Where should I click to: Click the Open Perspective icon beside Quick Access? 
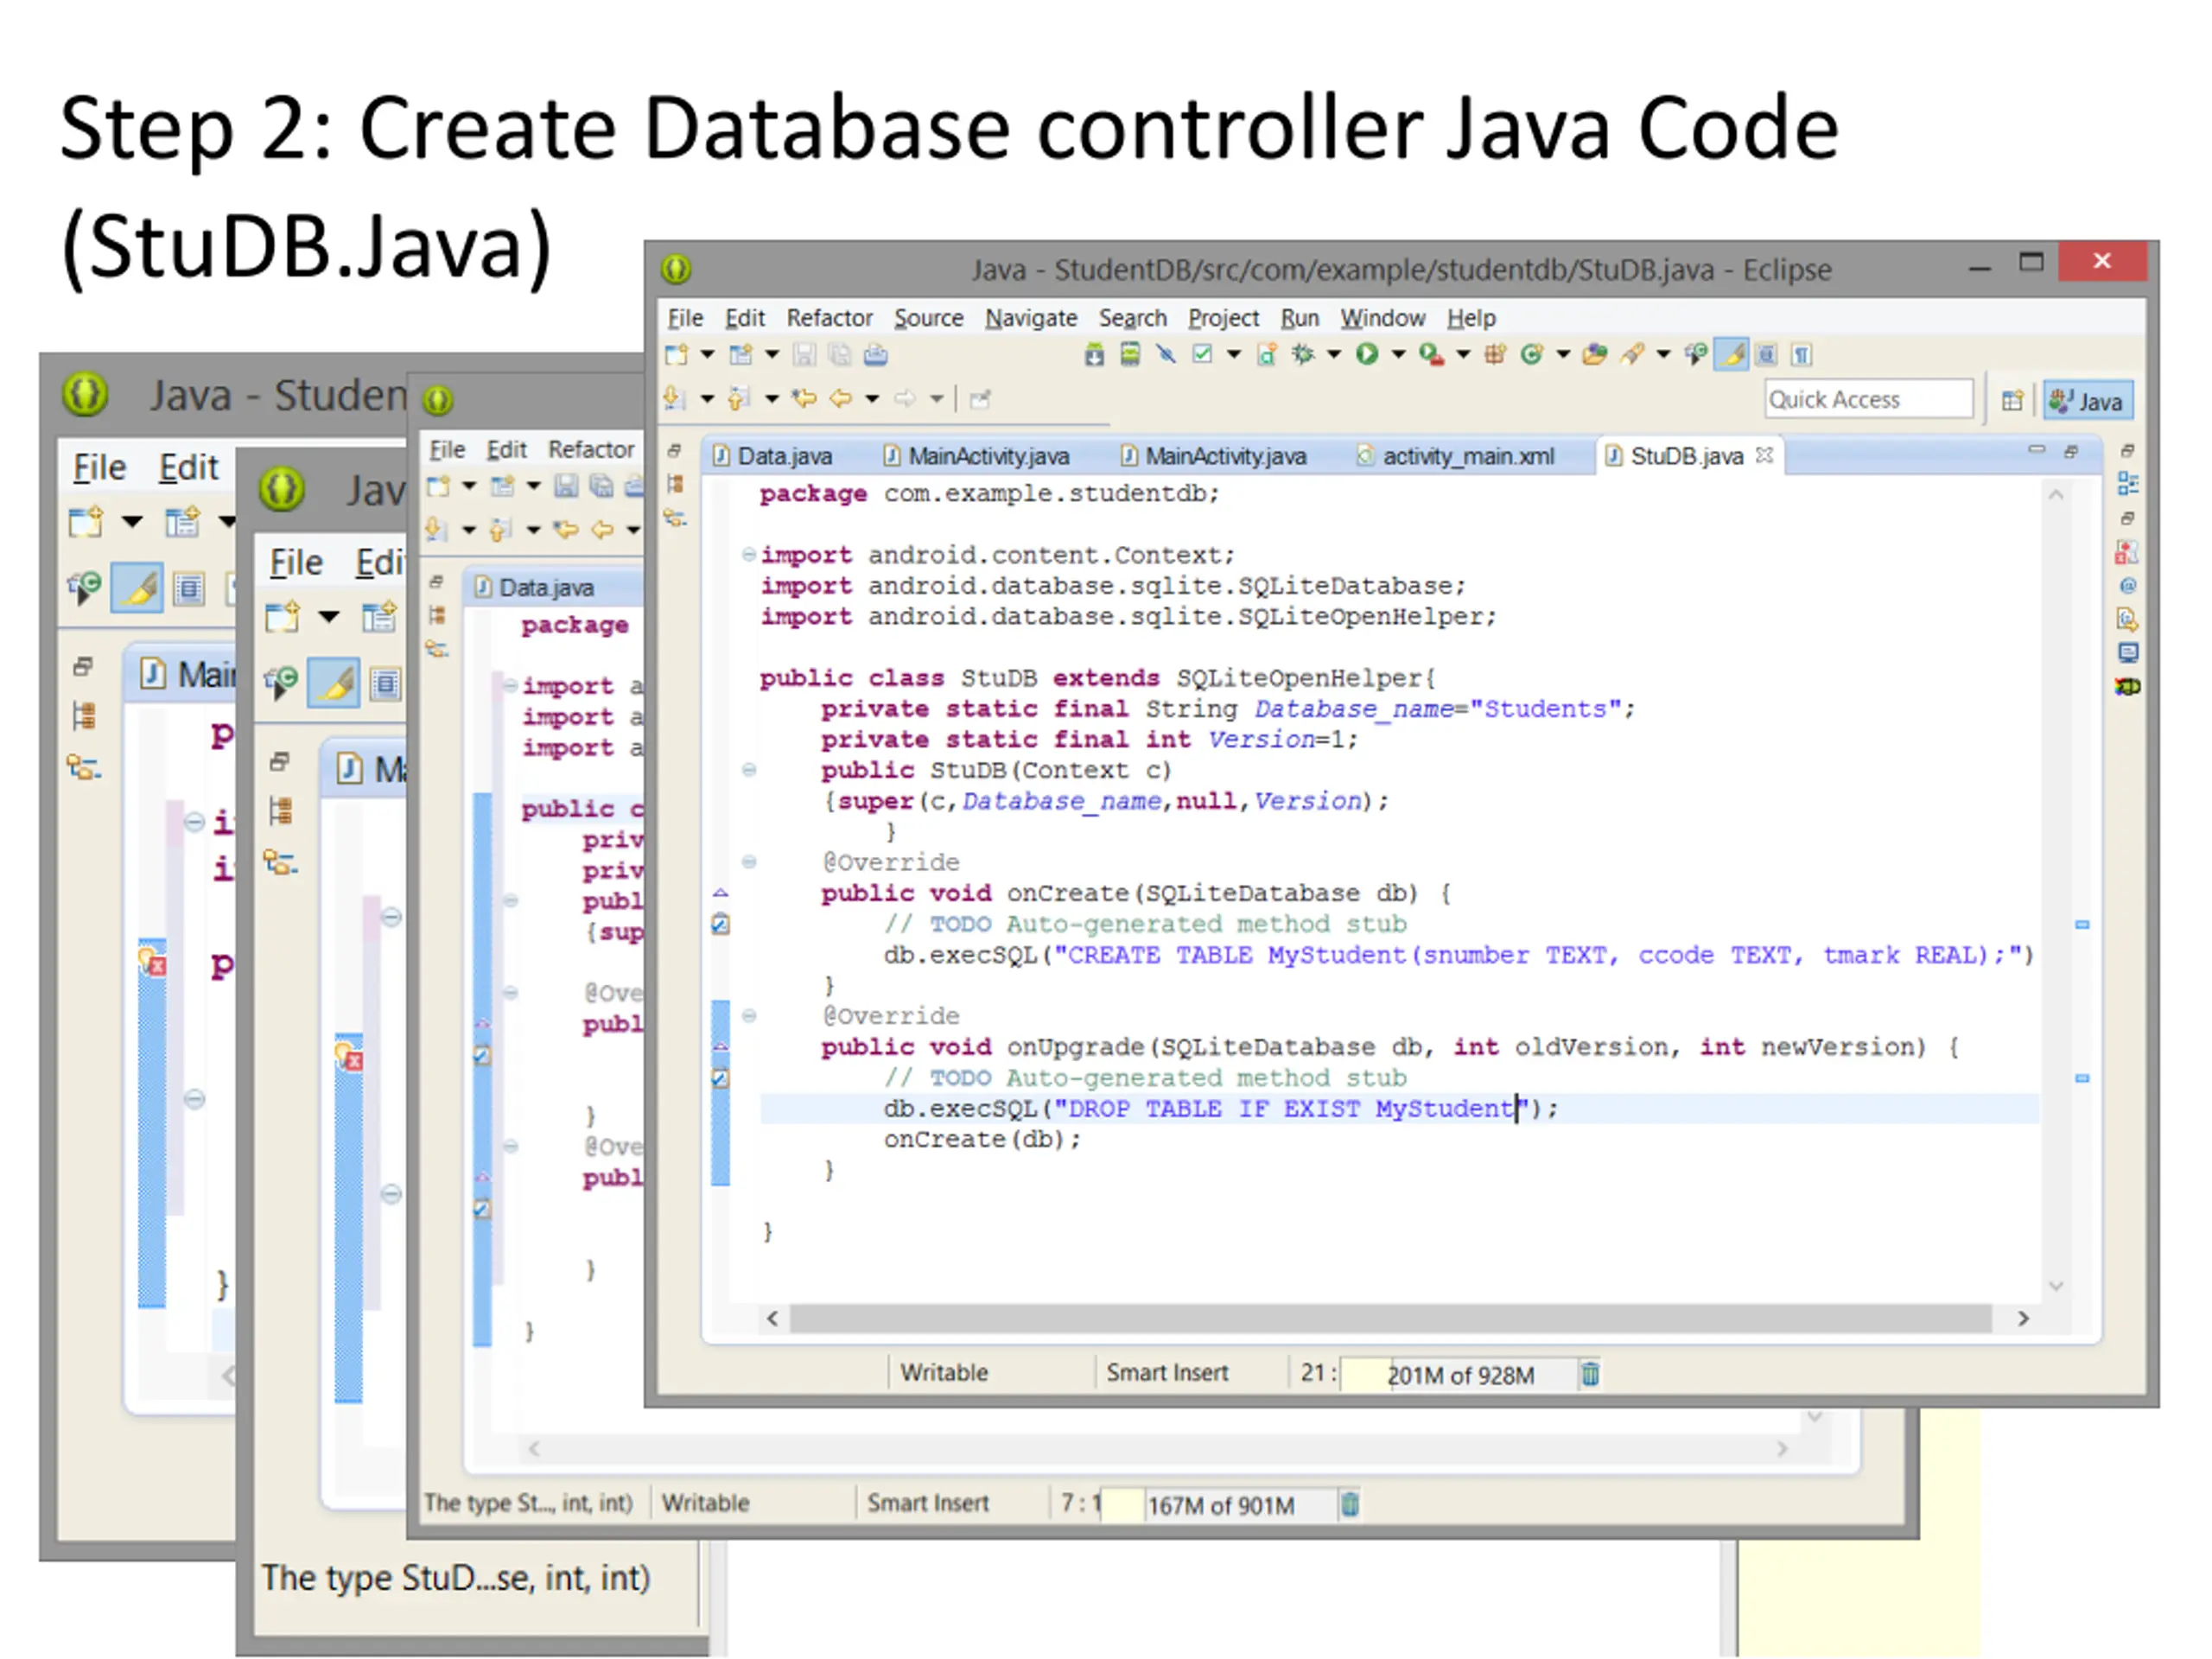(x=2013, y=401)
